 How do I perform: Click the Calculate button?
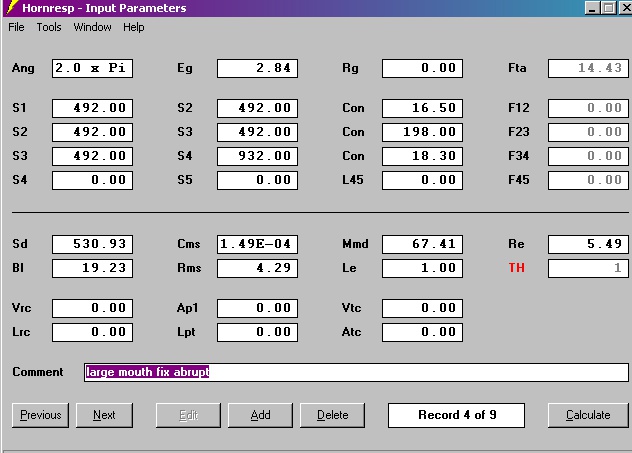[x=588, y=415]
